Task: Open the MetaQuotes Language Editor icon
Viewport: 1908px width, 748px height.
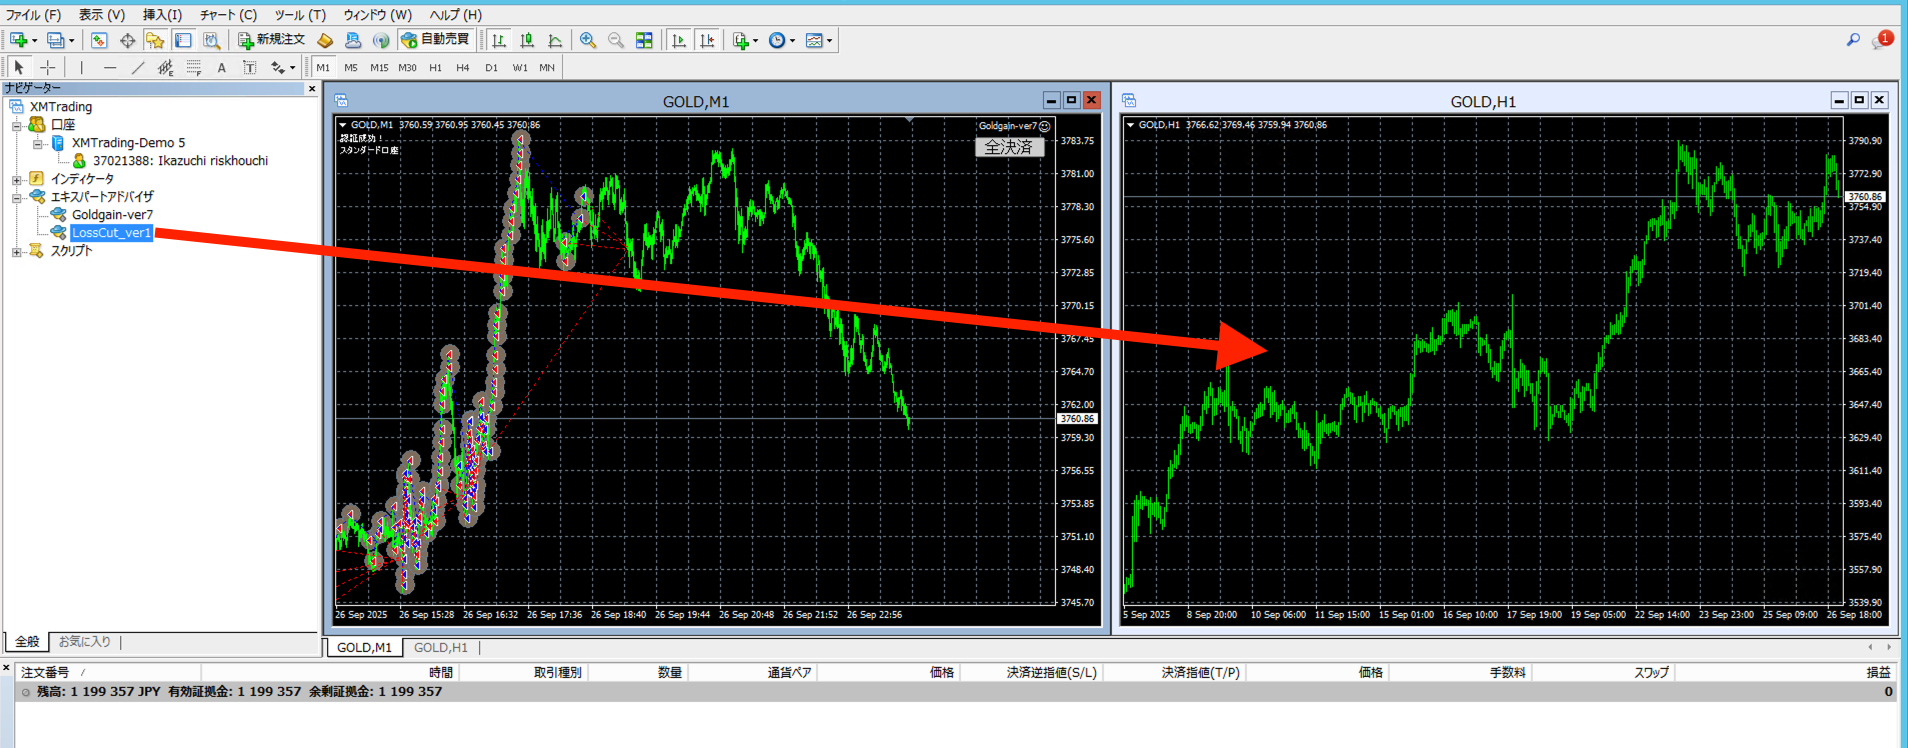Action: [325, 41]
